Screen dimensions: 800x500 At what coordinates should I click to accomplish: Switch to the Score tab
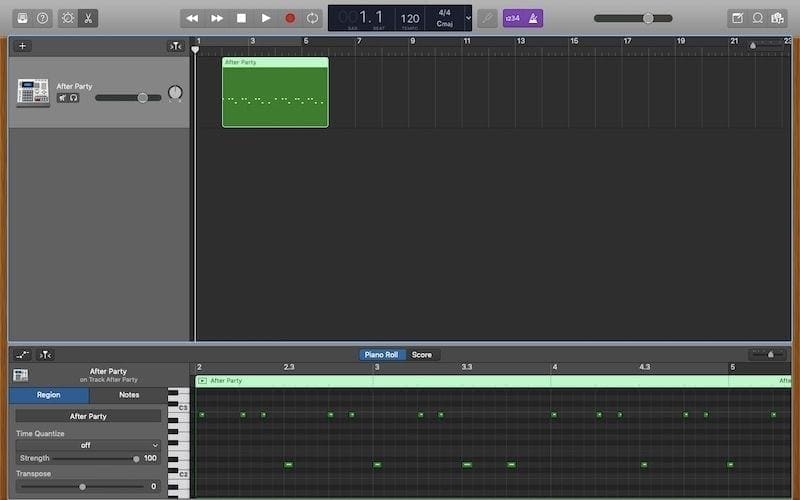(421, 355)
